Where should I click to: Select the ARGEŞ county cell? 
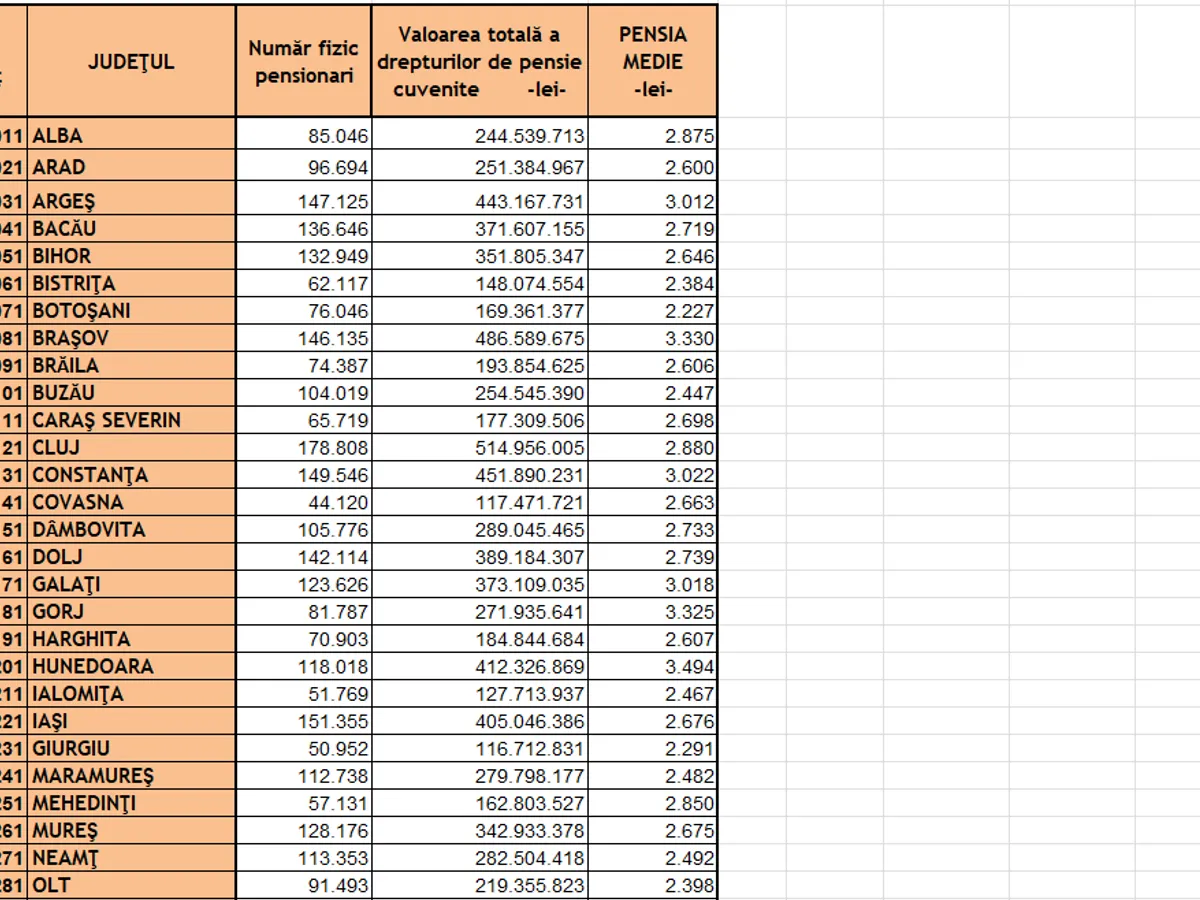pos(131,200)
